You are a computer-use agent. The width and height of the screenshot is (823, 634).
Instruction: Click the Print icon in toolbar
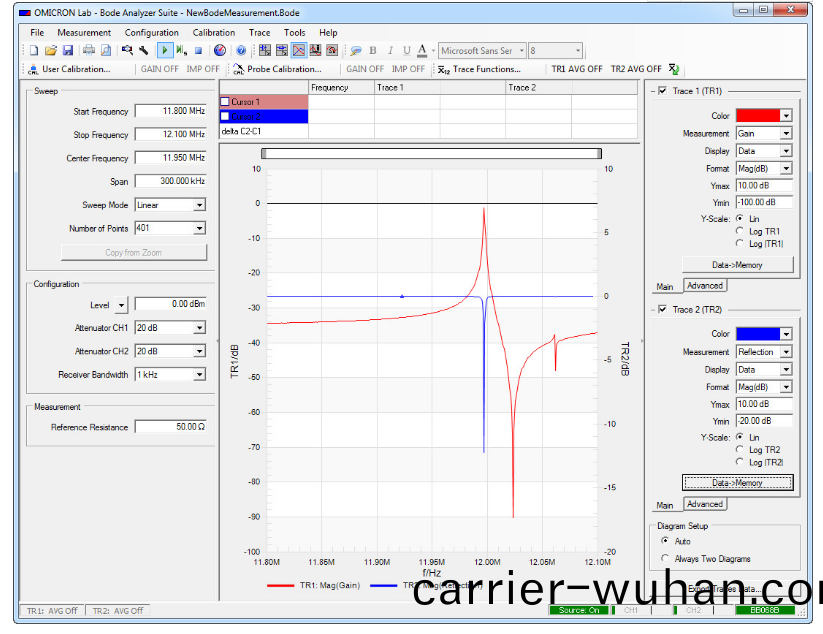[x=88, y=50]
